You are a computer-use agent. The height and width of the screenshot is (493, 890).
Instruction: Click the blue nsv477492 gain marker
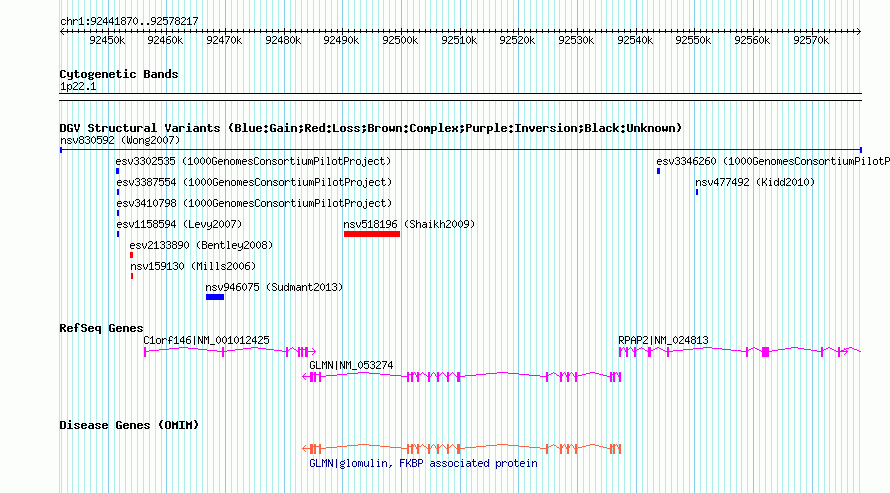(x=697, y=192)
